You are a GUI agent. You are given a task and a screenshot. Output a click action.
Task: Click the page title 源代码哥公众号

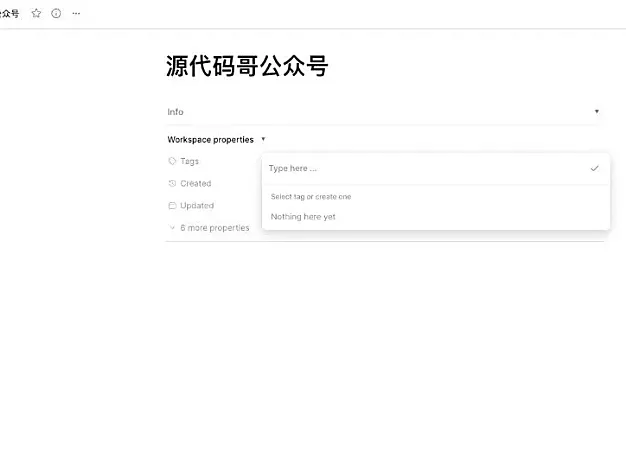(247, 66)
